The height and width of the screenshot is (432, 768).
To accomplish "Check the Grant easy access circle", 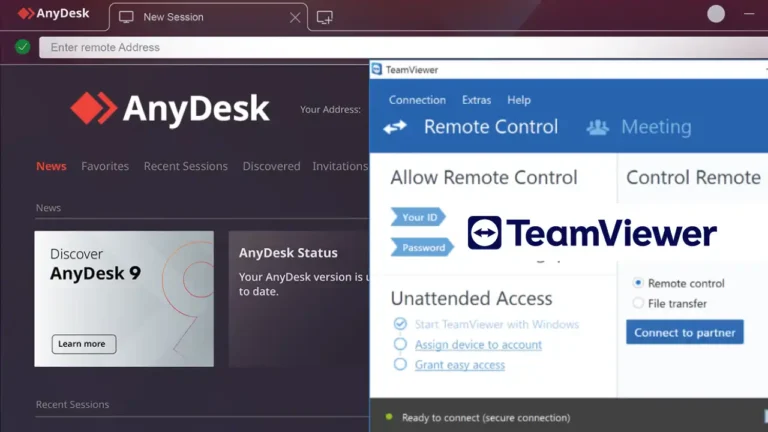I will point(400,364).
